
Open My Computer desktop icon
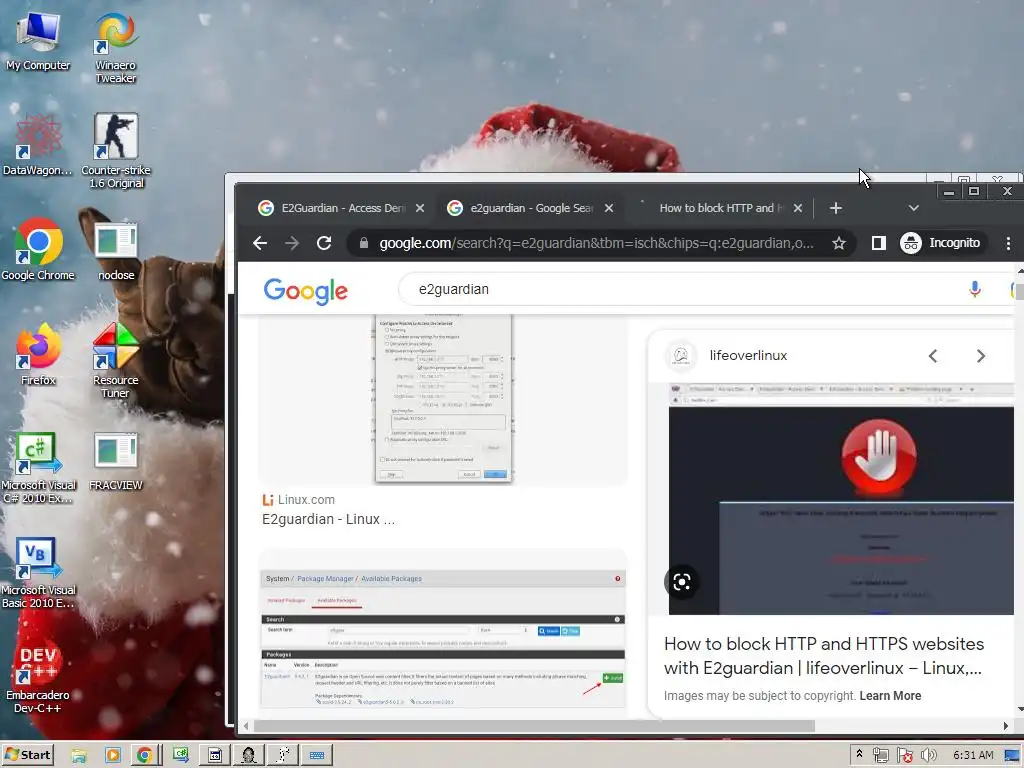38,42
